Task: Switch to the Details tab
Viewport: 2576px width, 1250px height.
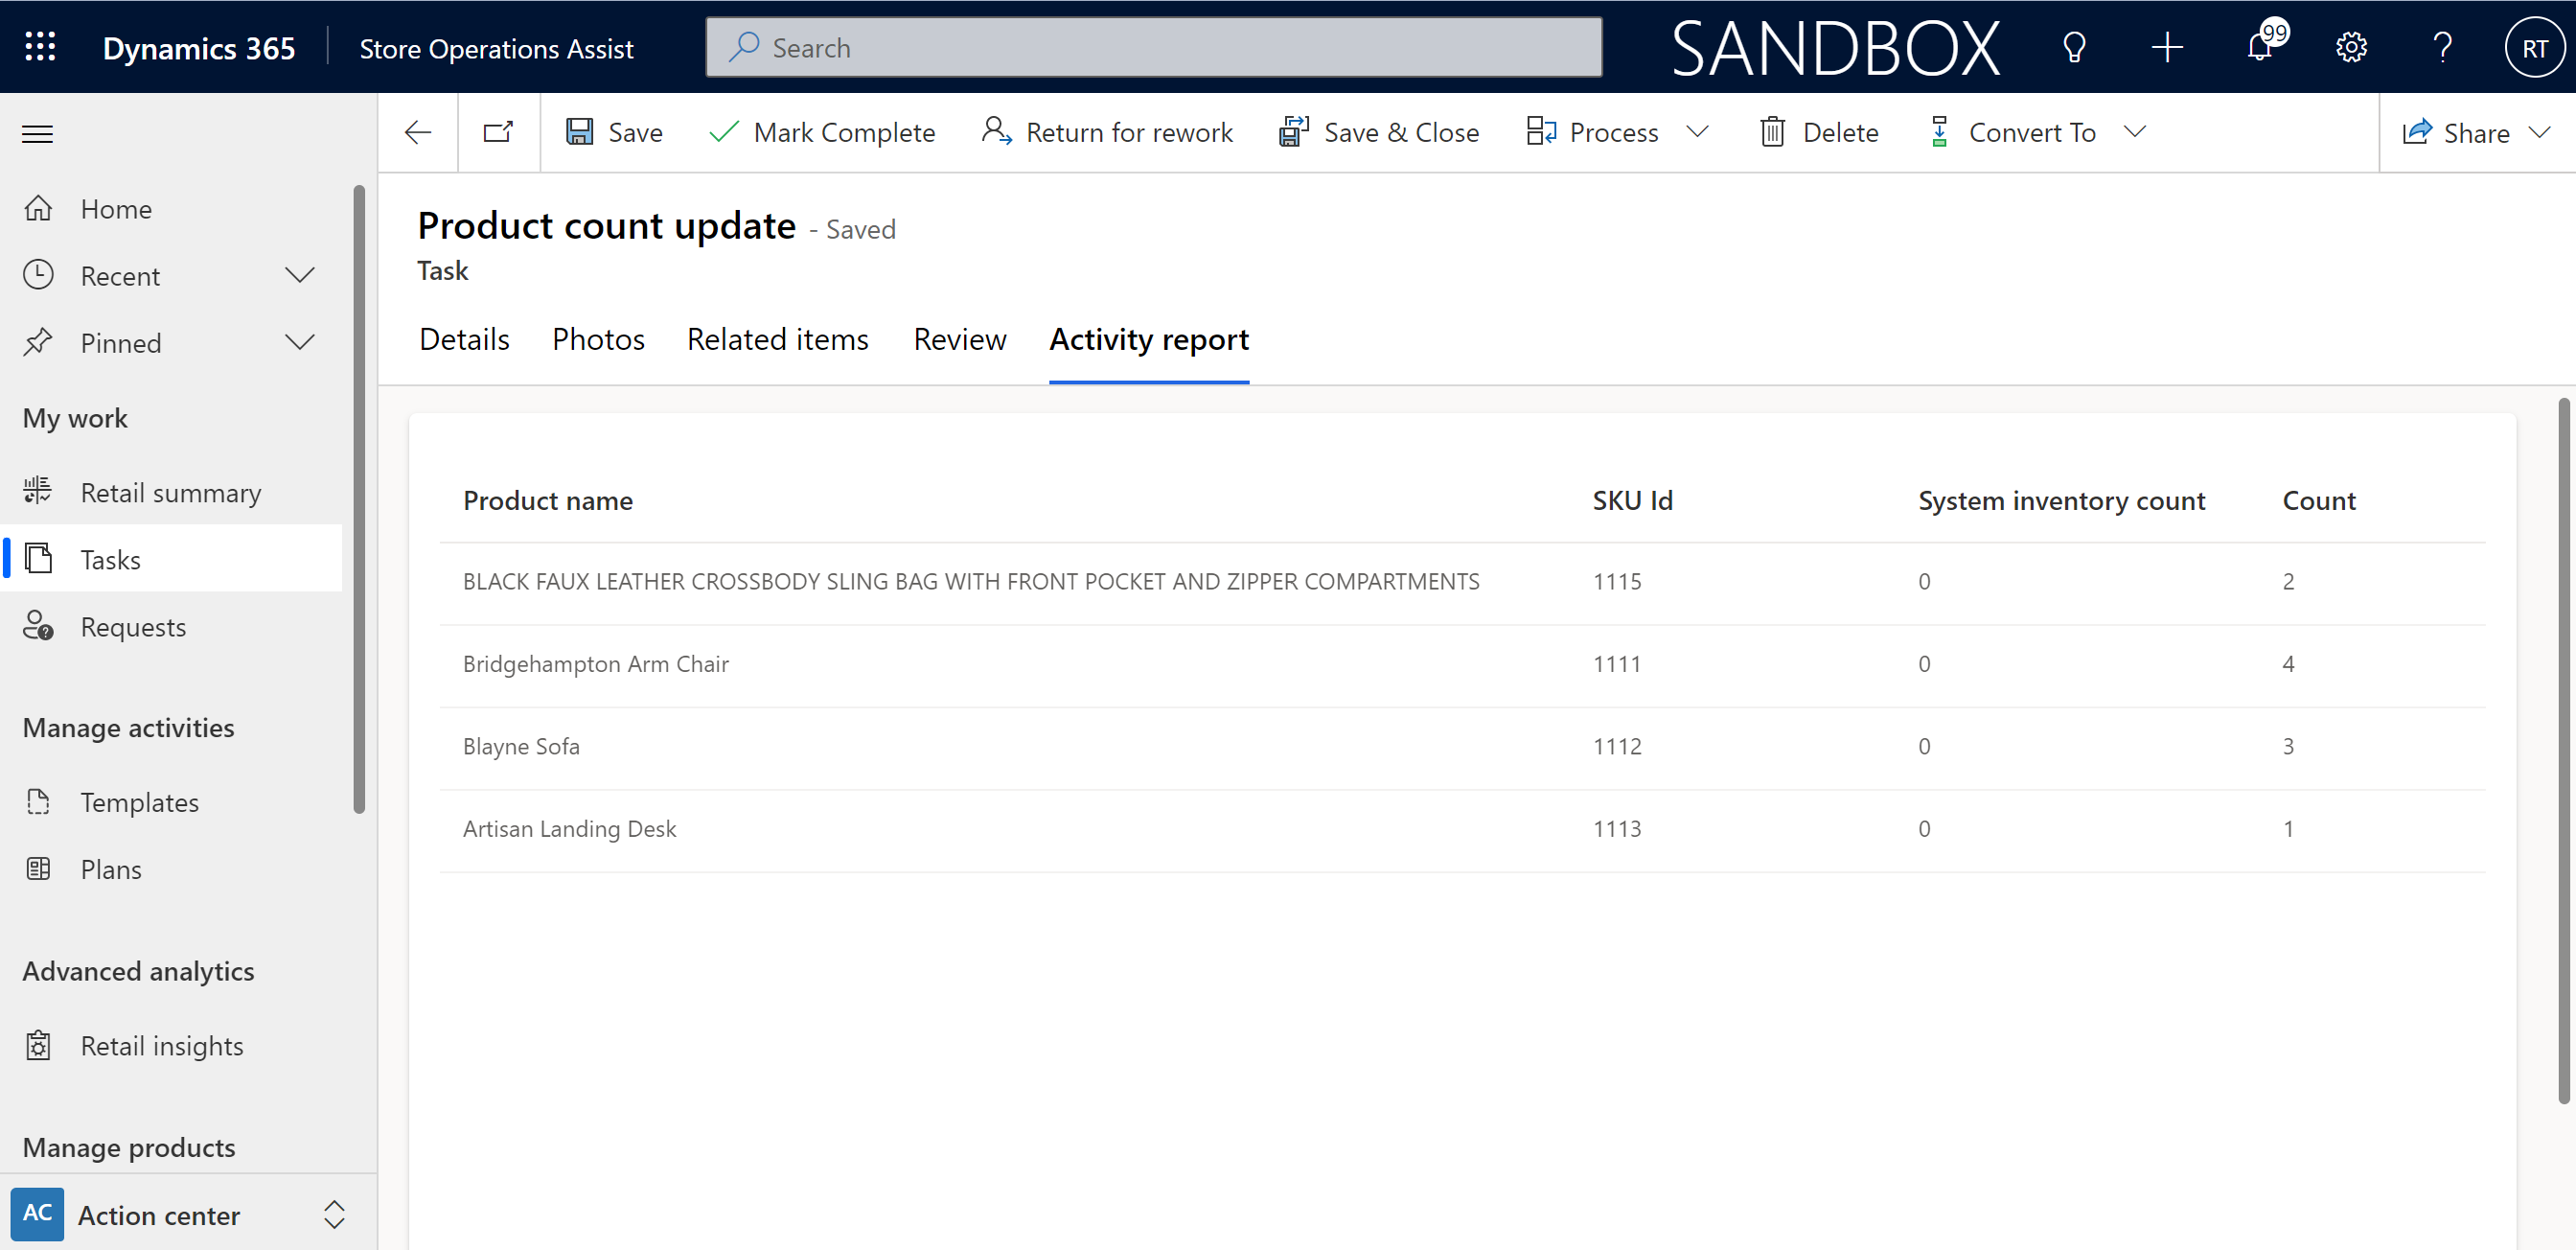Action: pyautogui.click(x=465, y=340)
